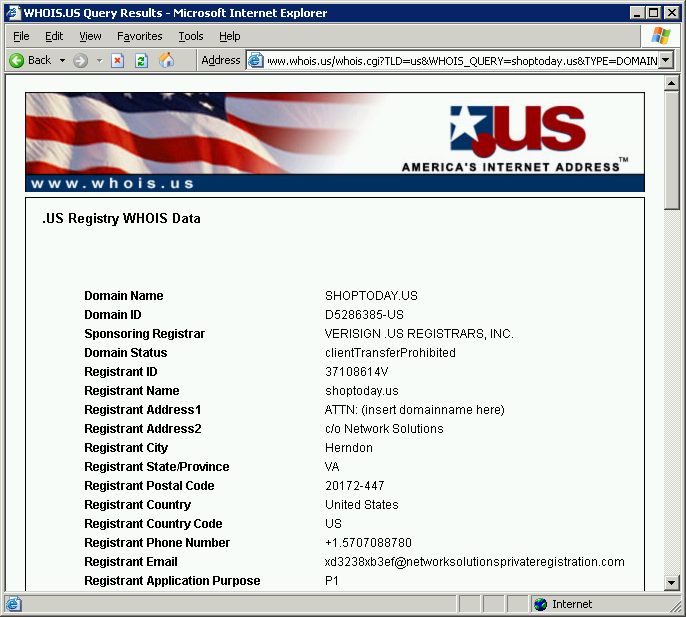Image resolution: width=686 pixels, height=617 pixels.
Task: Click the Registrant Phone Number label
Action: point(157,543)
